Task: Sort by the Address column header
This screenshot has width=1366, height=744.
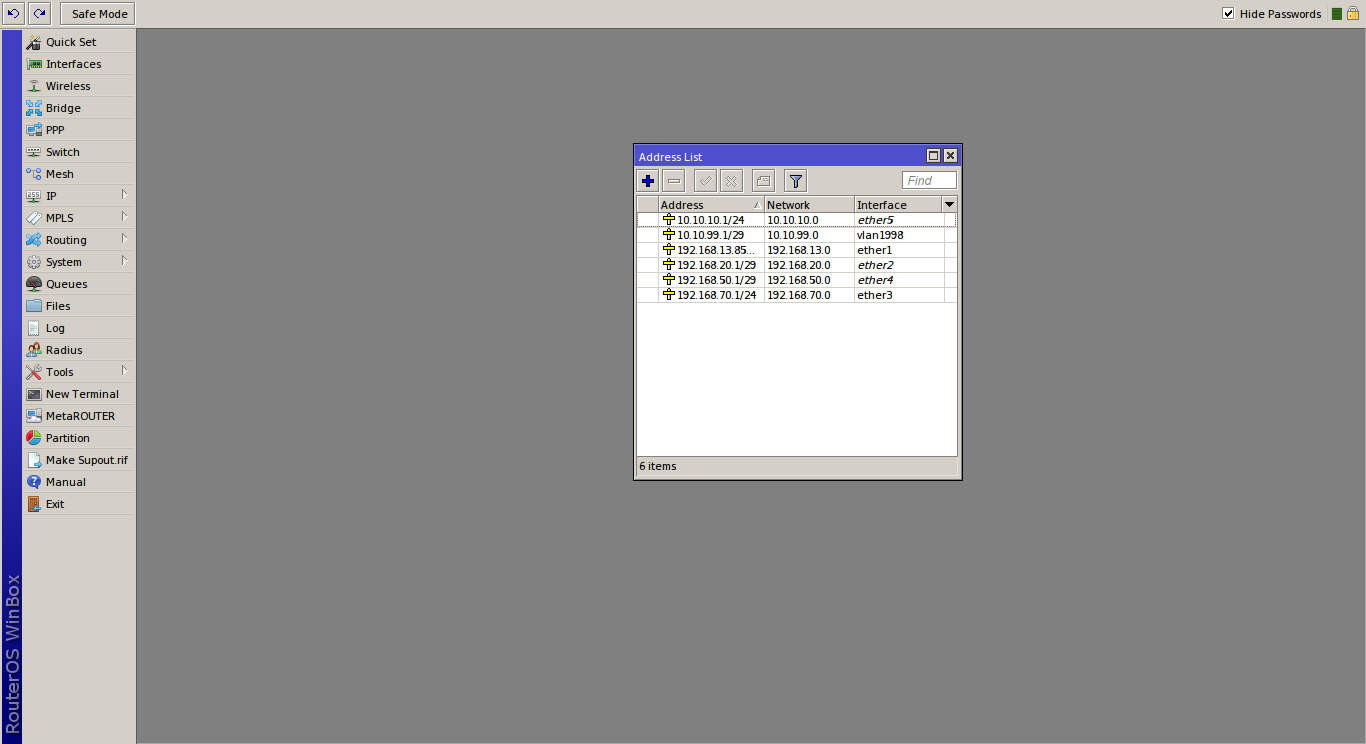Action: (x=711, y=204)
